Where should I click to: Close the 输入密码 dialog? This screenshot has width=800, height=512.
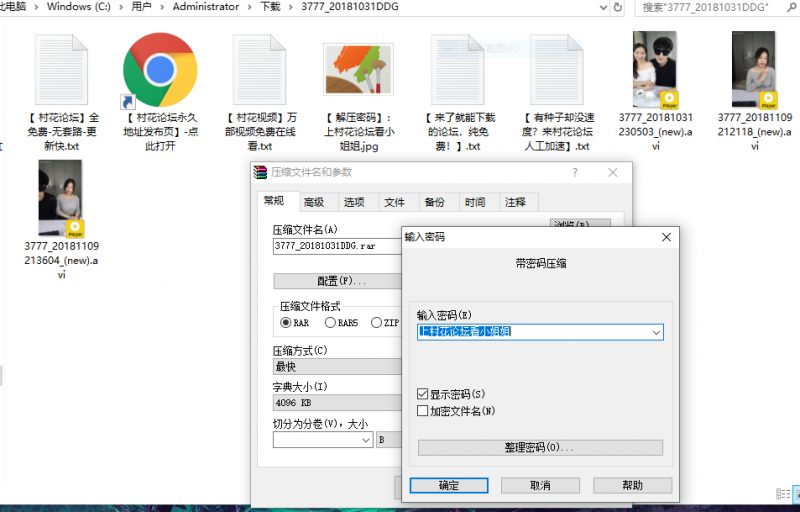click(666, 237)
